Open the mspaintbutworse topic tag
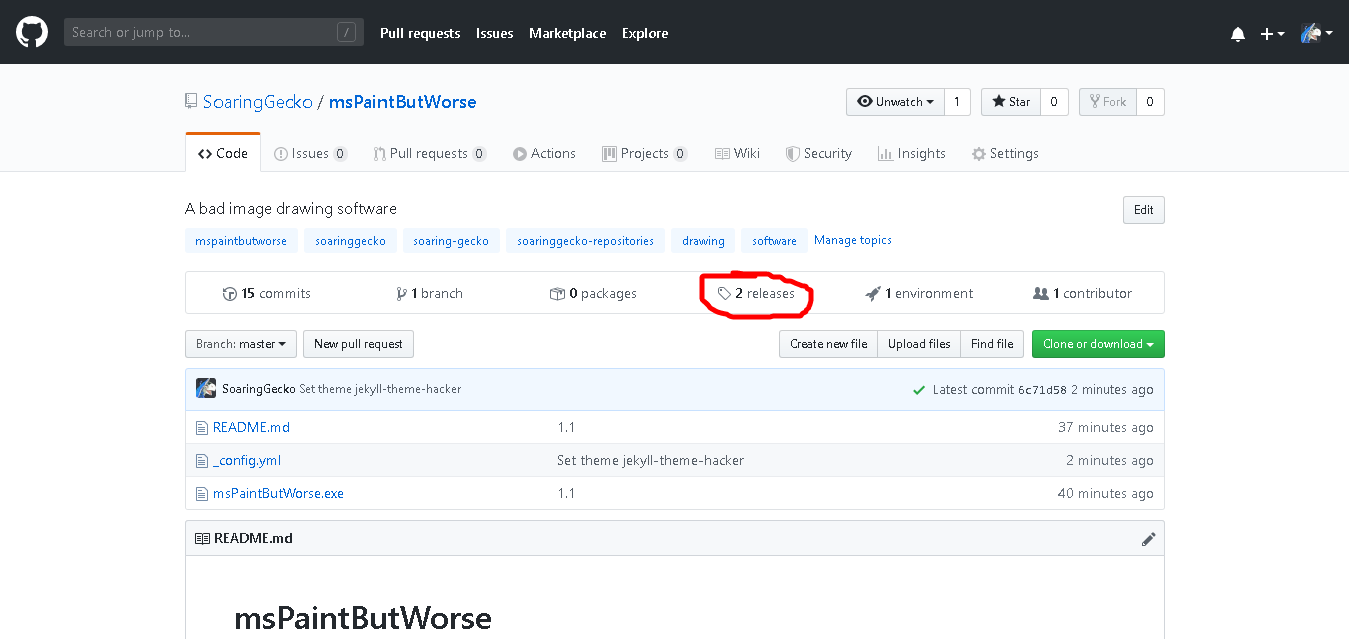 241,241
